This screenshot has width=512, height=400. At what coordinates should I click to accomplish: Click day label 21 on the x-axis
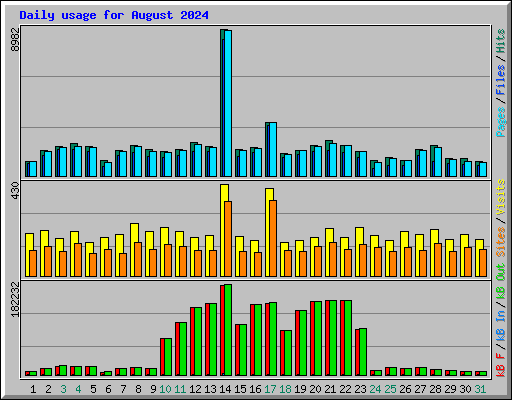pyautogui.click(x=330, y=389)
